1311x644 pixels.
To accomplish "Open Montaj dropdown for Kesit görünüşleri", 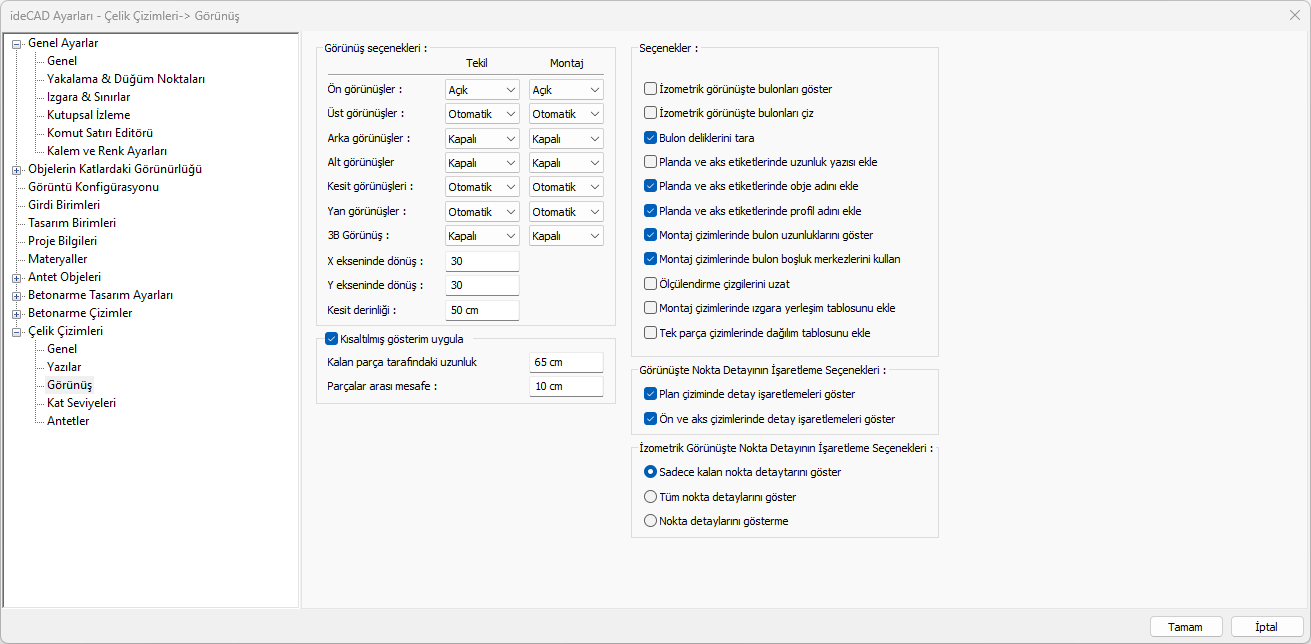I will click(566, 187).
